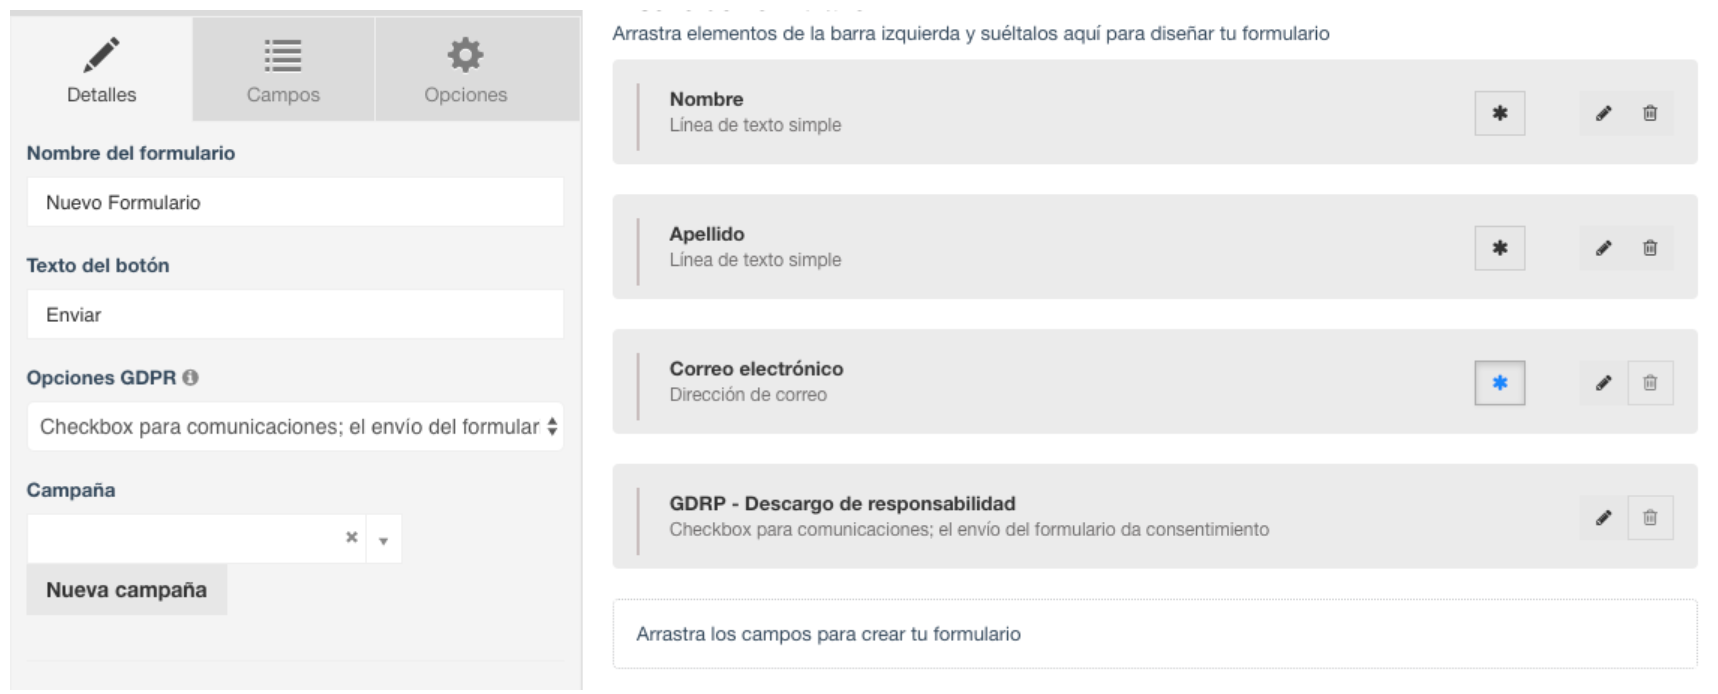Edit the Nombre field with the pencil icon
The height and width of the screenshot is (694, 1718).
[1601, 112]
